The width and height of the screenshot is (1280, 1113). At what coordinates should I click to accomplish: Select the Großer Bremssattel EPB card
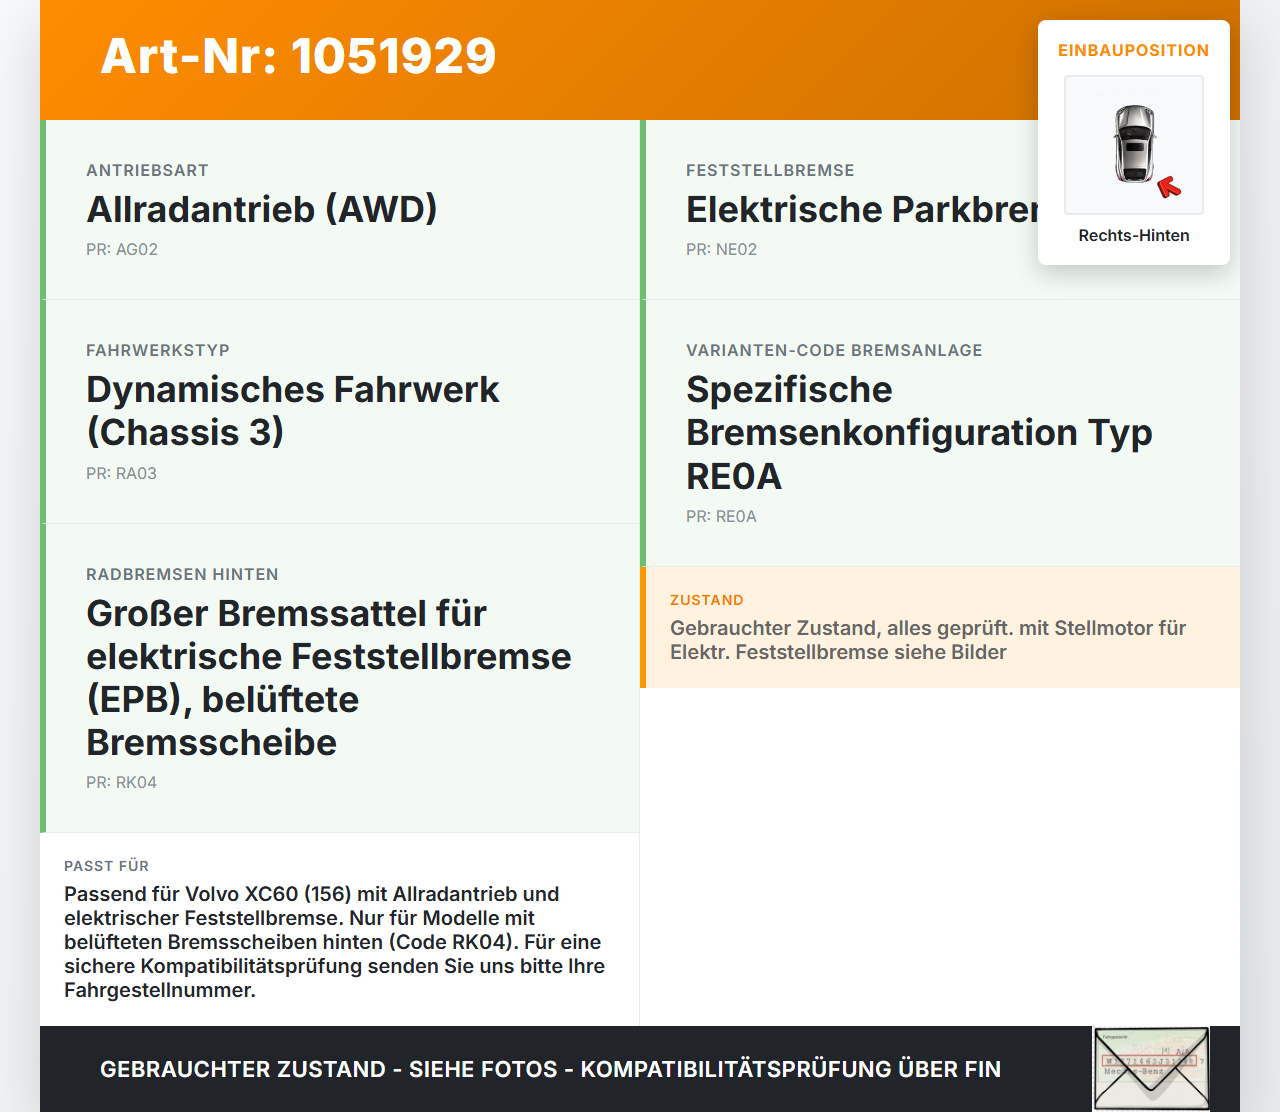340,678
